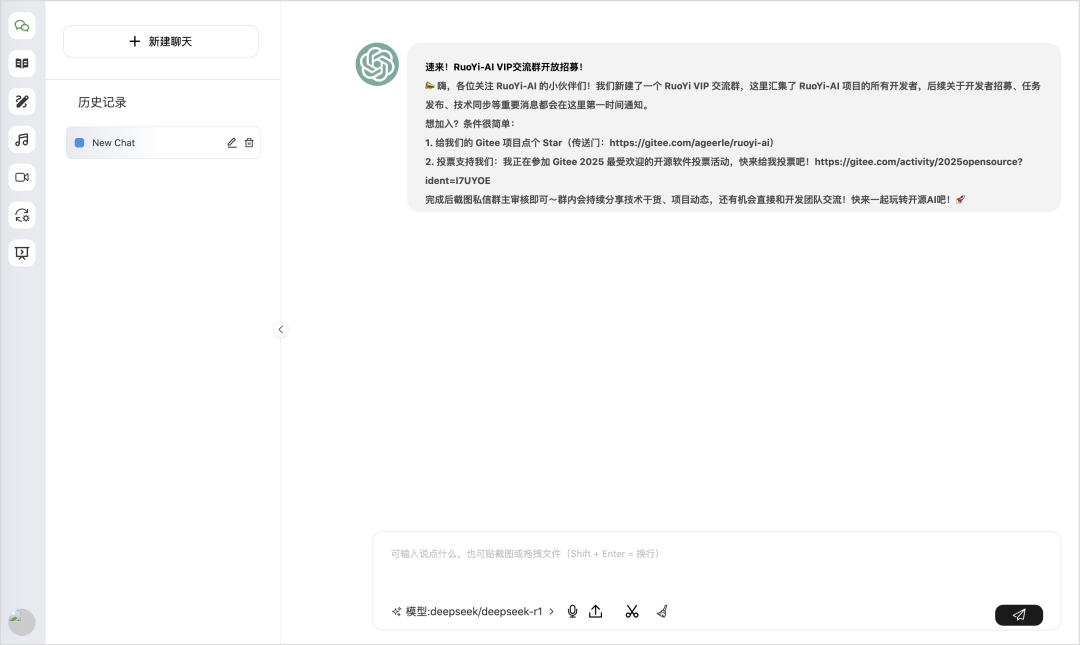Image resolution: width=1080 pixels, height=645 pixels.
Task: Open the Gitee 2025opensource voting link
Action: pos(723,171)
